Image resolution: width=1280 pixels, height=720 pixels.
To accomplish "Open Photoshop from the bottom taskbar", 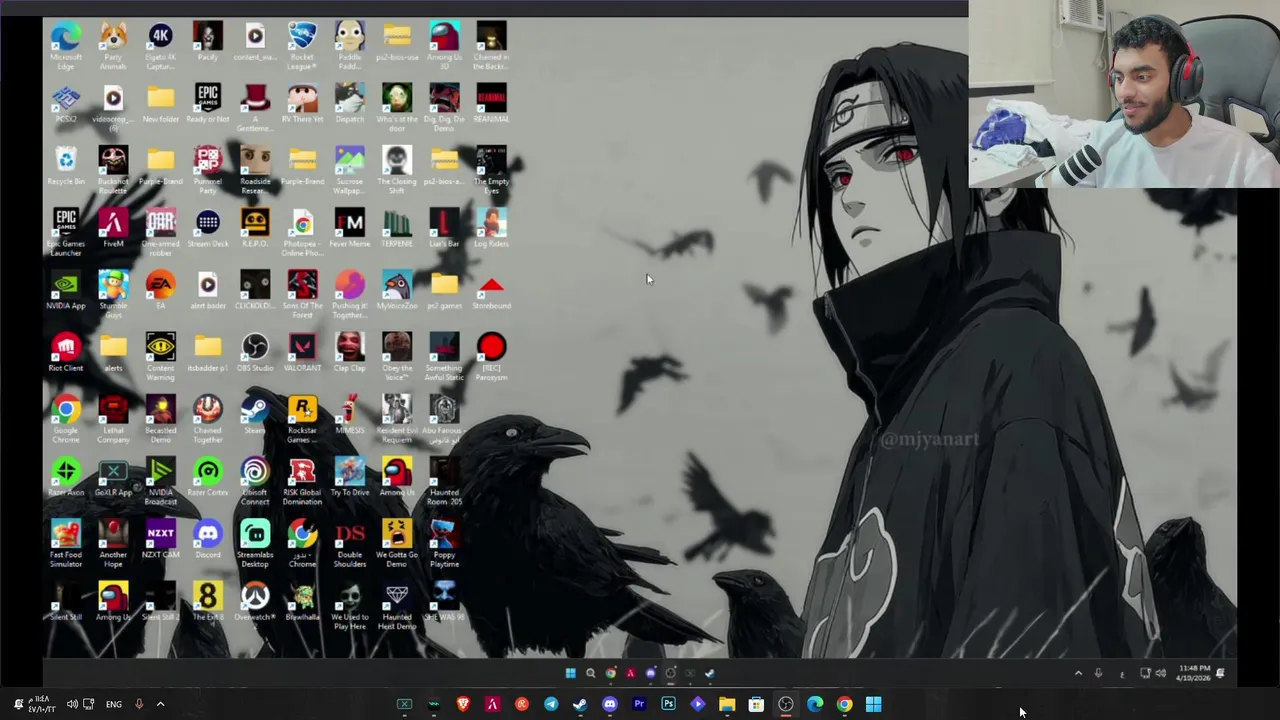I will (x=668, y=704).
